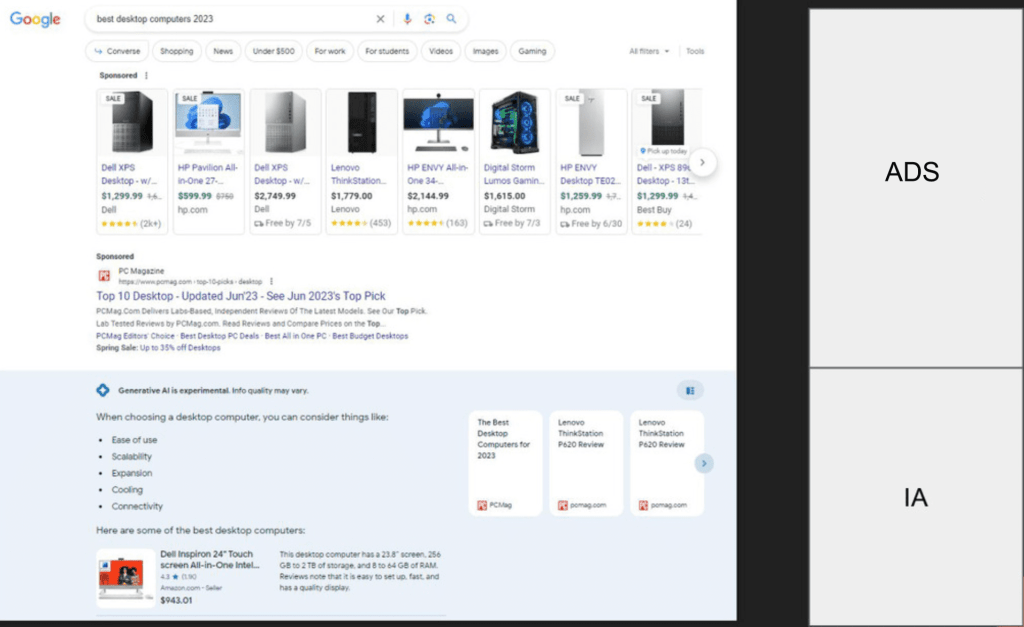Image resolution: width=1024 pixels, height=627 pixels.
Task: Open Digital Storm Lumos Gaming image
Action: point(515,122)
